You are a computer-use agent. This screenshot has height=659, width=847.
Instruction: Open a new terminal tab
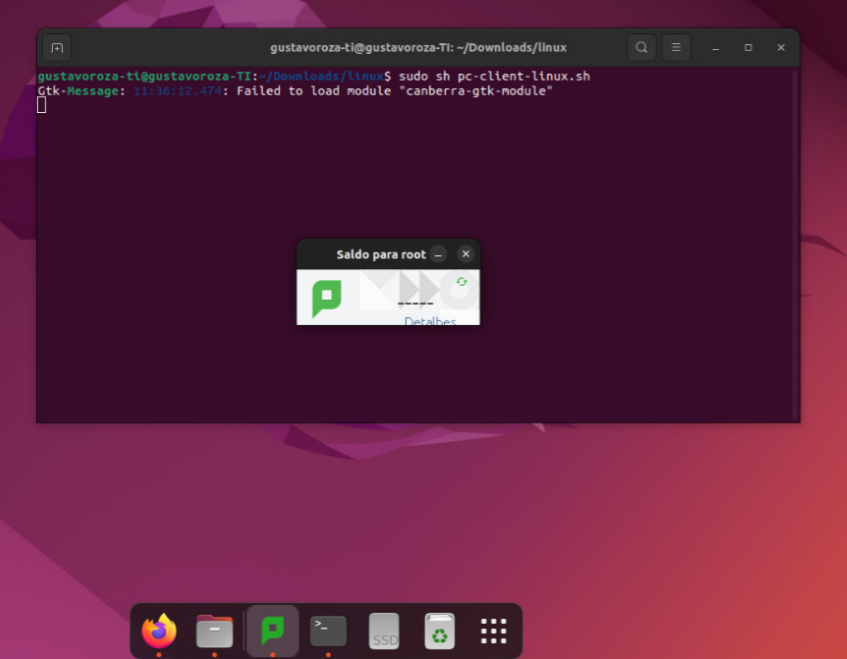point(57,47)
